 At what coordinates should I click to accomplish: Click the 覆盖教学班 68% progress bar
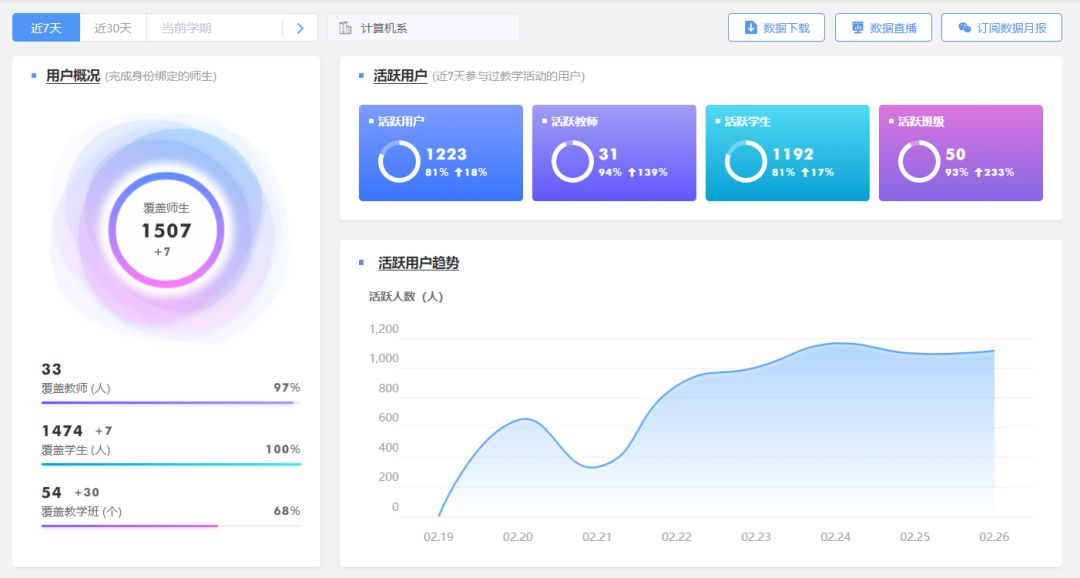coord(171,526)
